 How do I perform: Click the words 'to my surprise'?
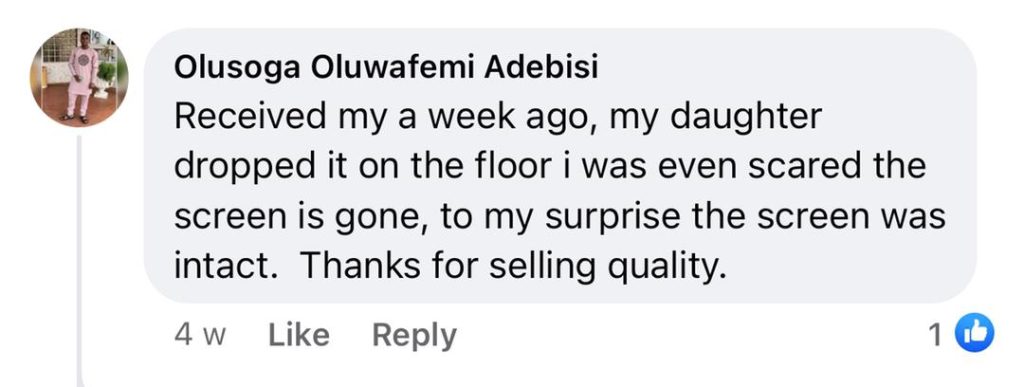click(x=561, y=217)
